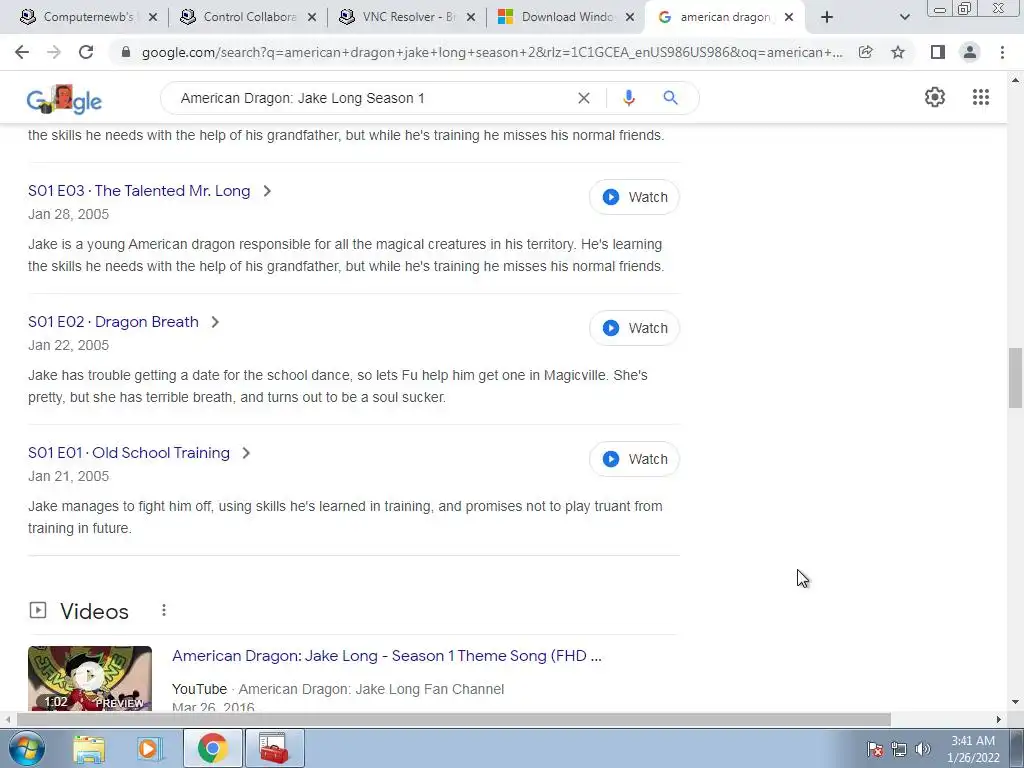1024x768 pixels.
Task: Bookmark this page with the star
Action: [x=898, y=52]
